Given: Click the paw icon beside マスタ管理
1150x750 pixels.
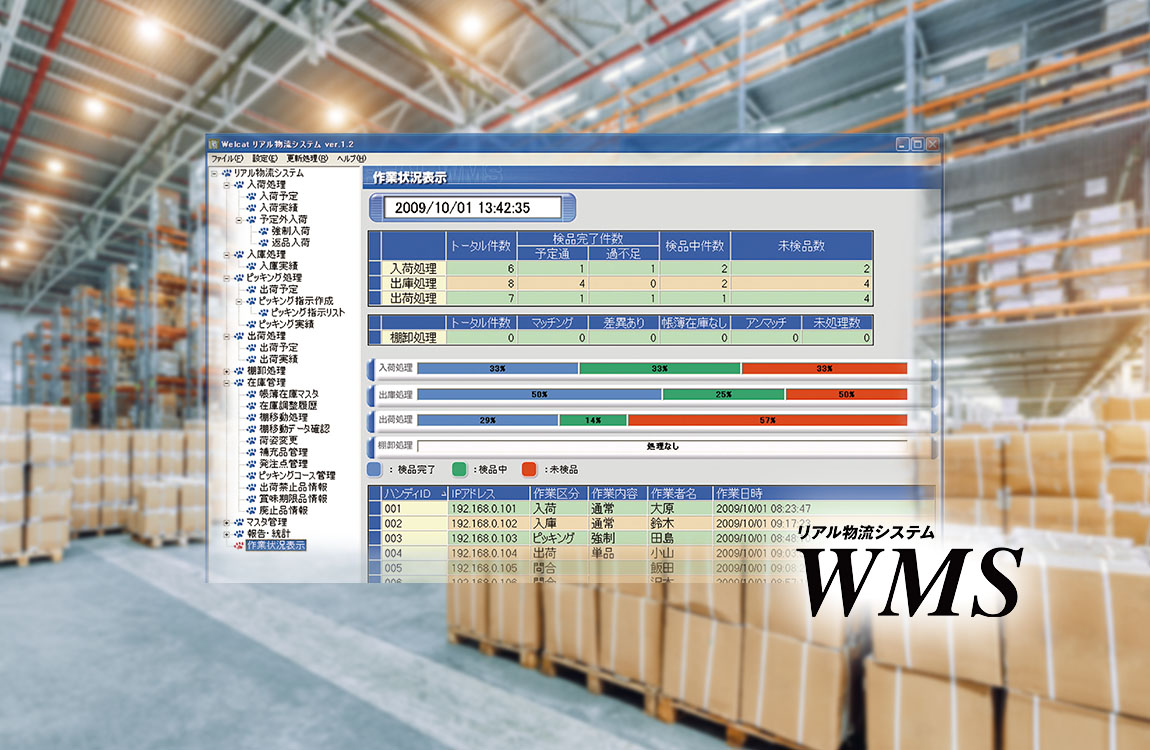Looking at the screenshot, I should tap(239, 522).
